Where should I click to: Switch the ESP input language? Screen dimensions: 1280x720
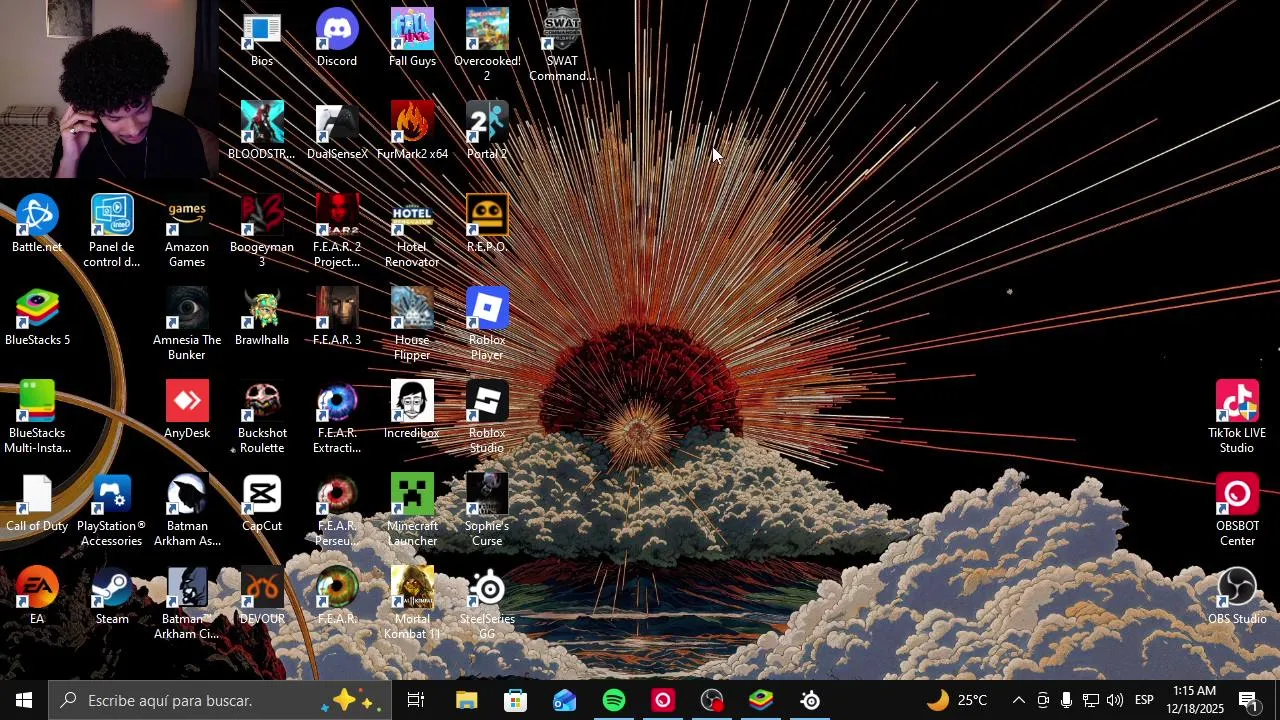click(x=1144, y=700)
